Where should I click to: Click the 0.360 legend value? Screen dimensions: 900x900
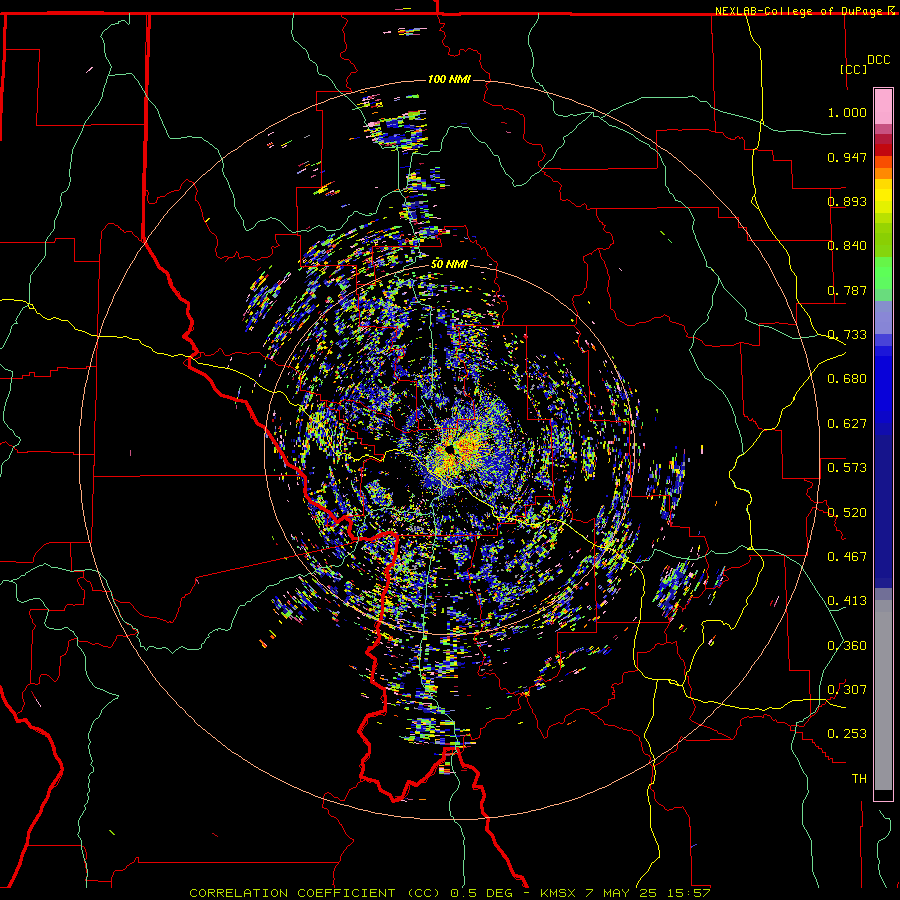(x=847, y=646)
